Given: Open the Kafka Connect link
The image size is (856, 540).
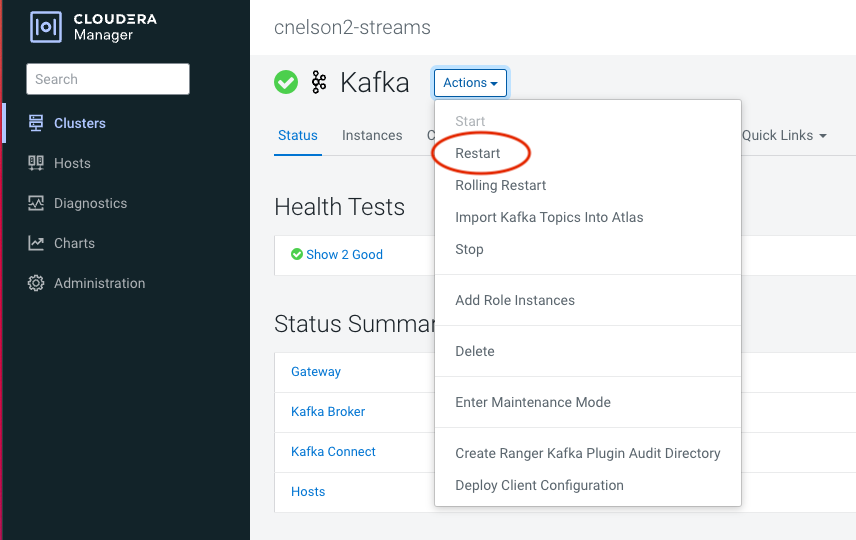Looking at the screenshot, I should 333,452.
